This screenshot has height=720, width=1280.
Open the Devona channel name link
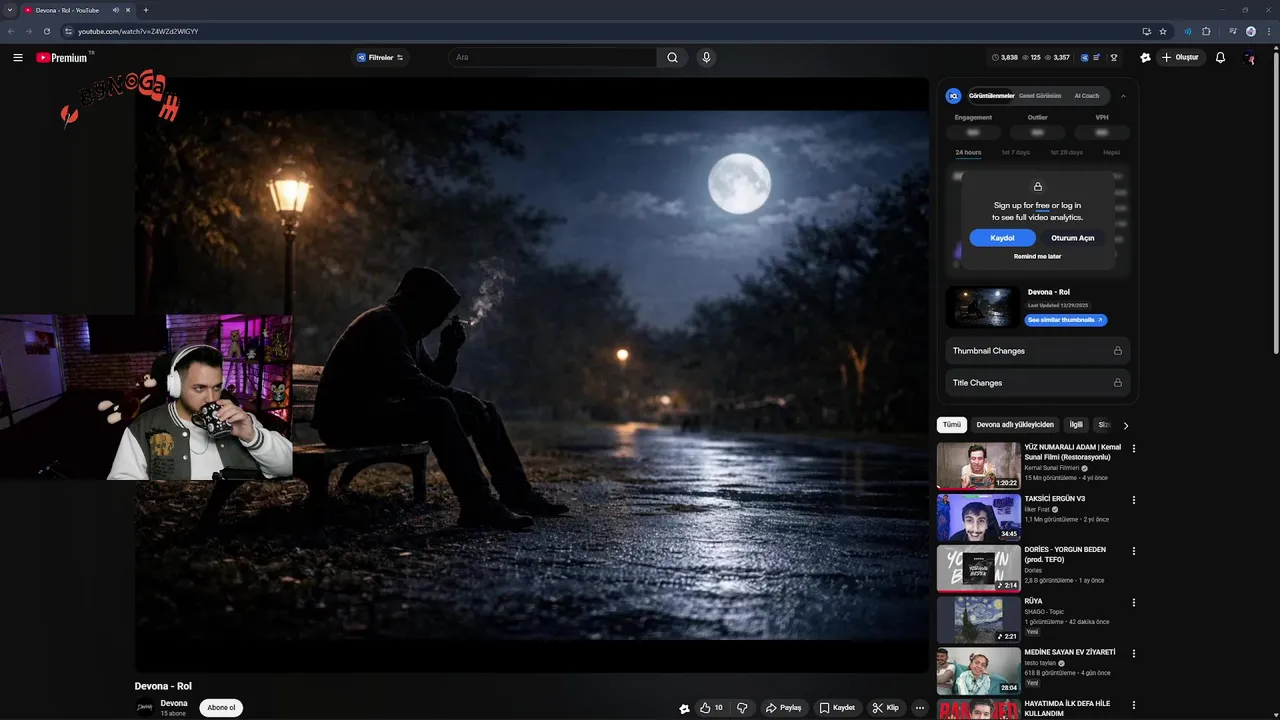click(x=174, y=703)
